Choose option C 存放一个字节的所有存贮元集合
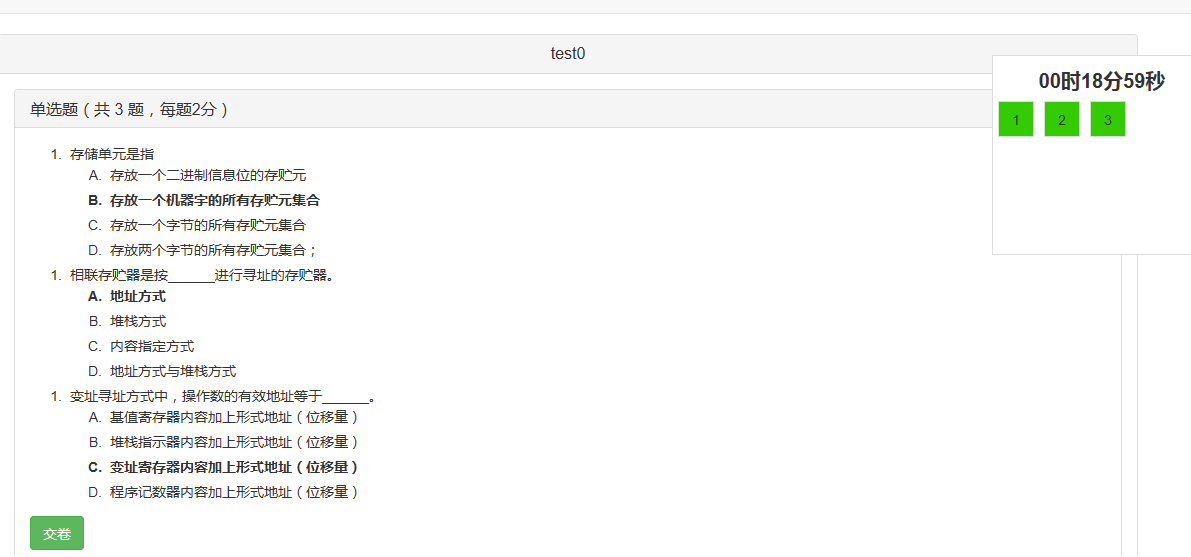The width and height of the screenshot is (1191, 557). (x=208, y=225)
